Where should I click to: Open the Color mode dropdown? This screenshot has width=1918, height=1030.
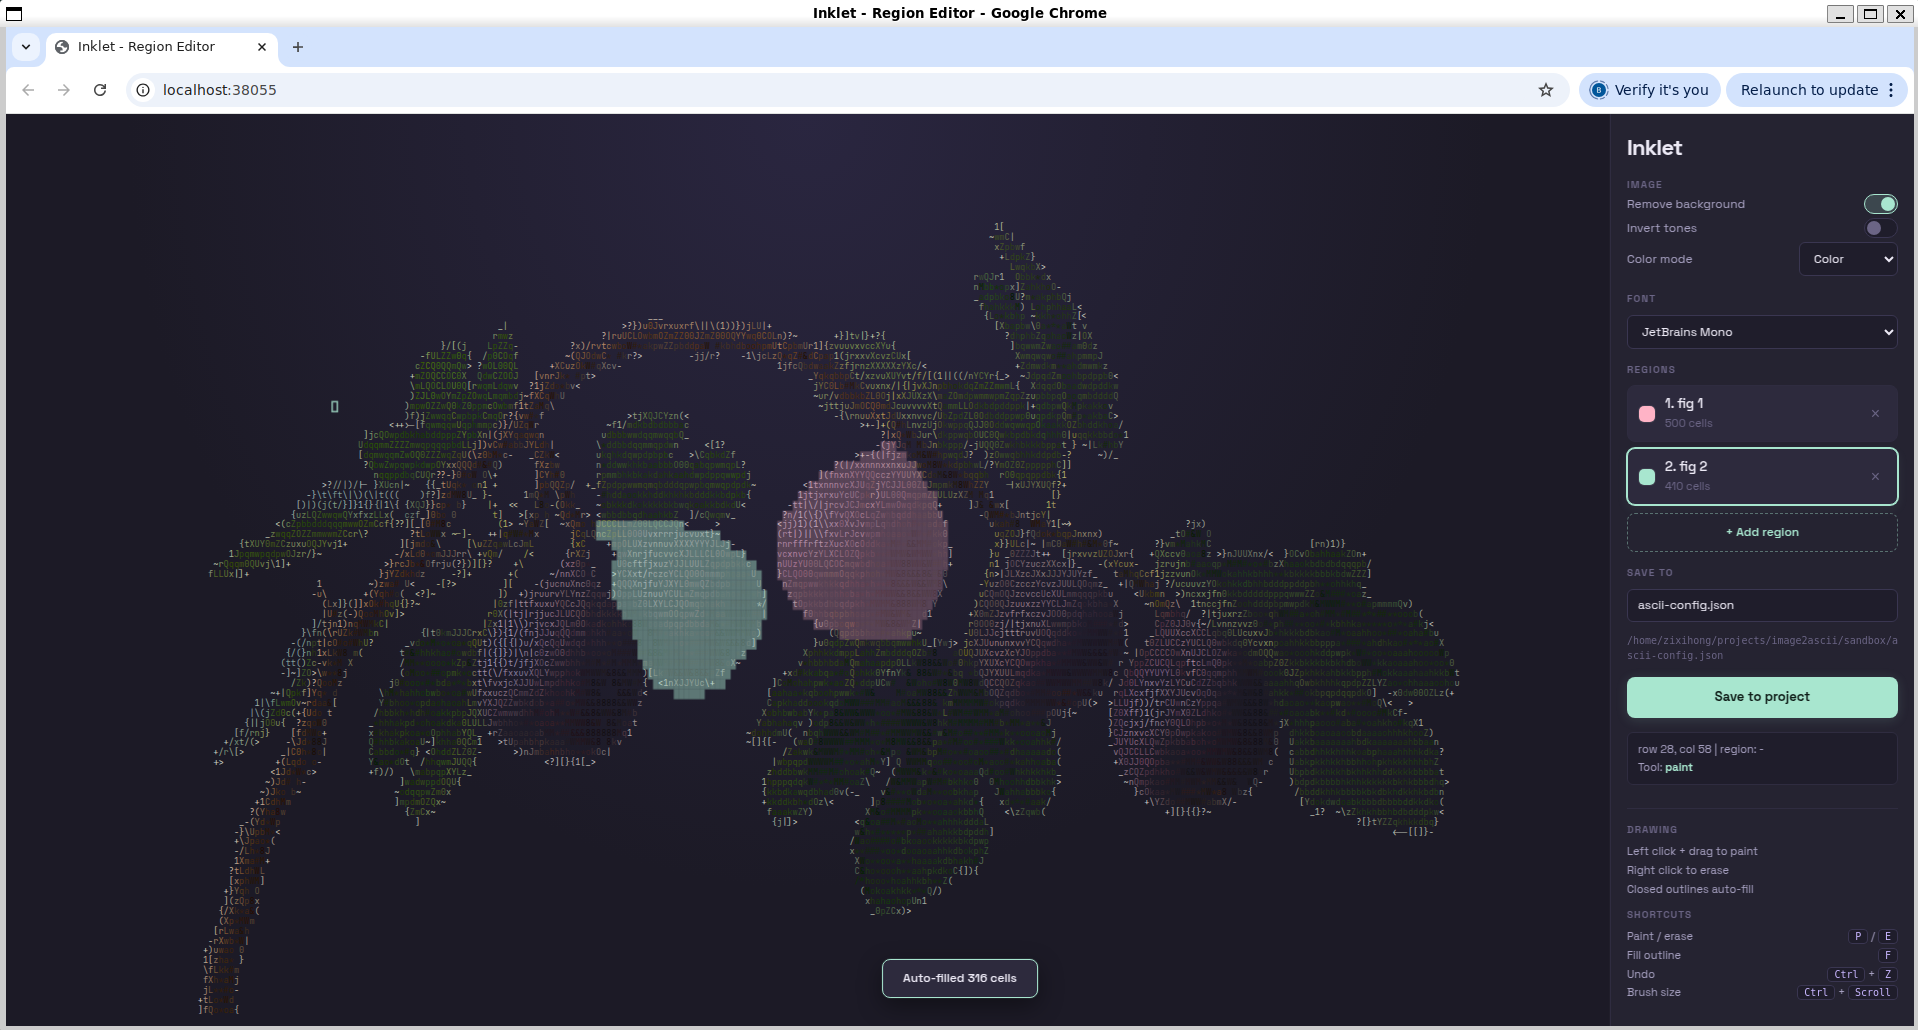(1847, 259)
